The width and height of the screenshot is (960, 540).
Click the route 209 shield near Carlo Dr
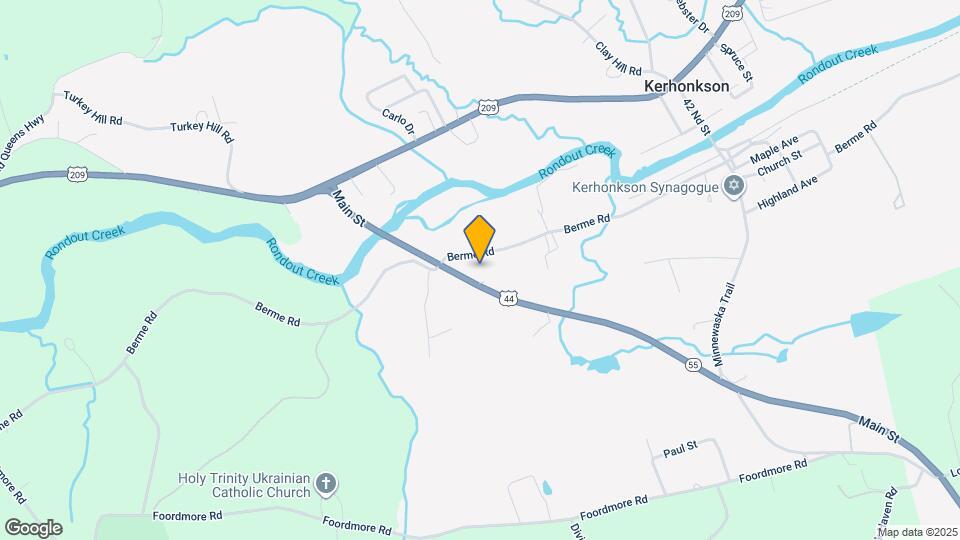pos(487,108)
